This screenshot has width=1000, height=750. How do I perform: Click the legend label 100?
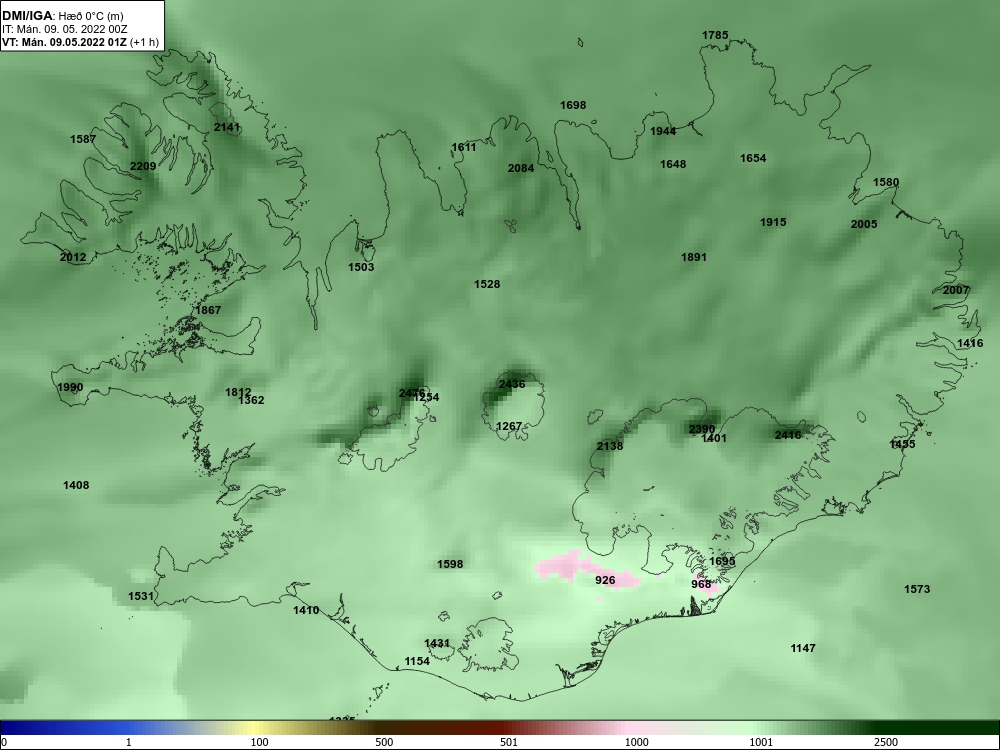(x=259, y=743)
